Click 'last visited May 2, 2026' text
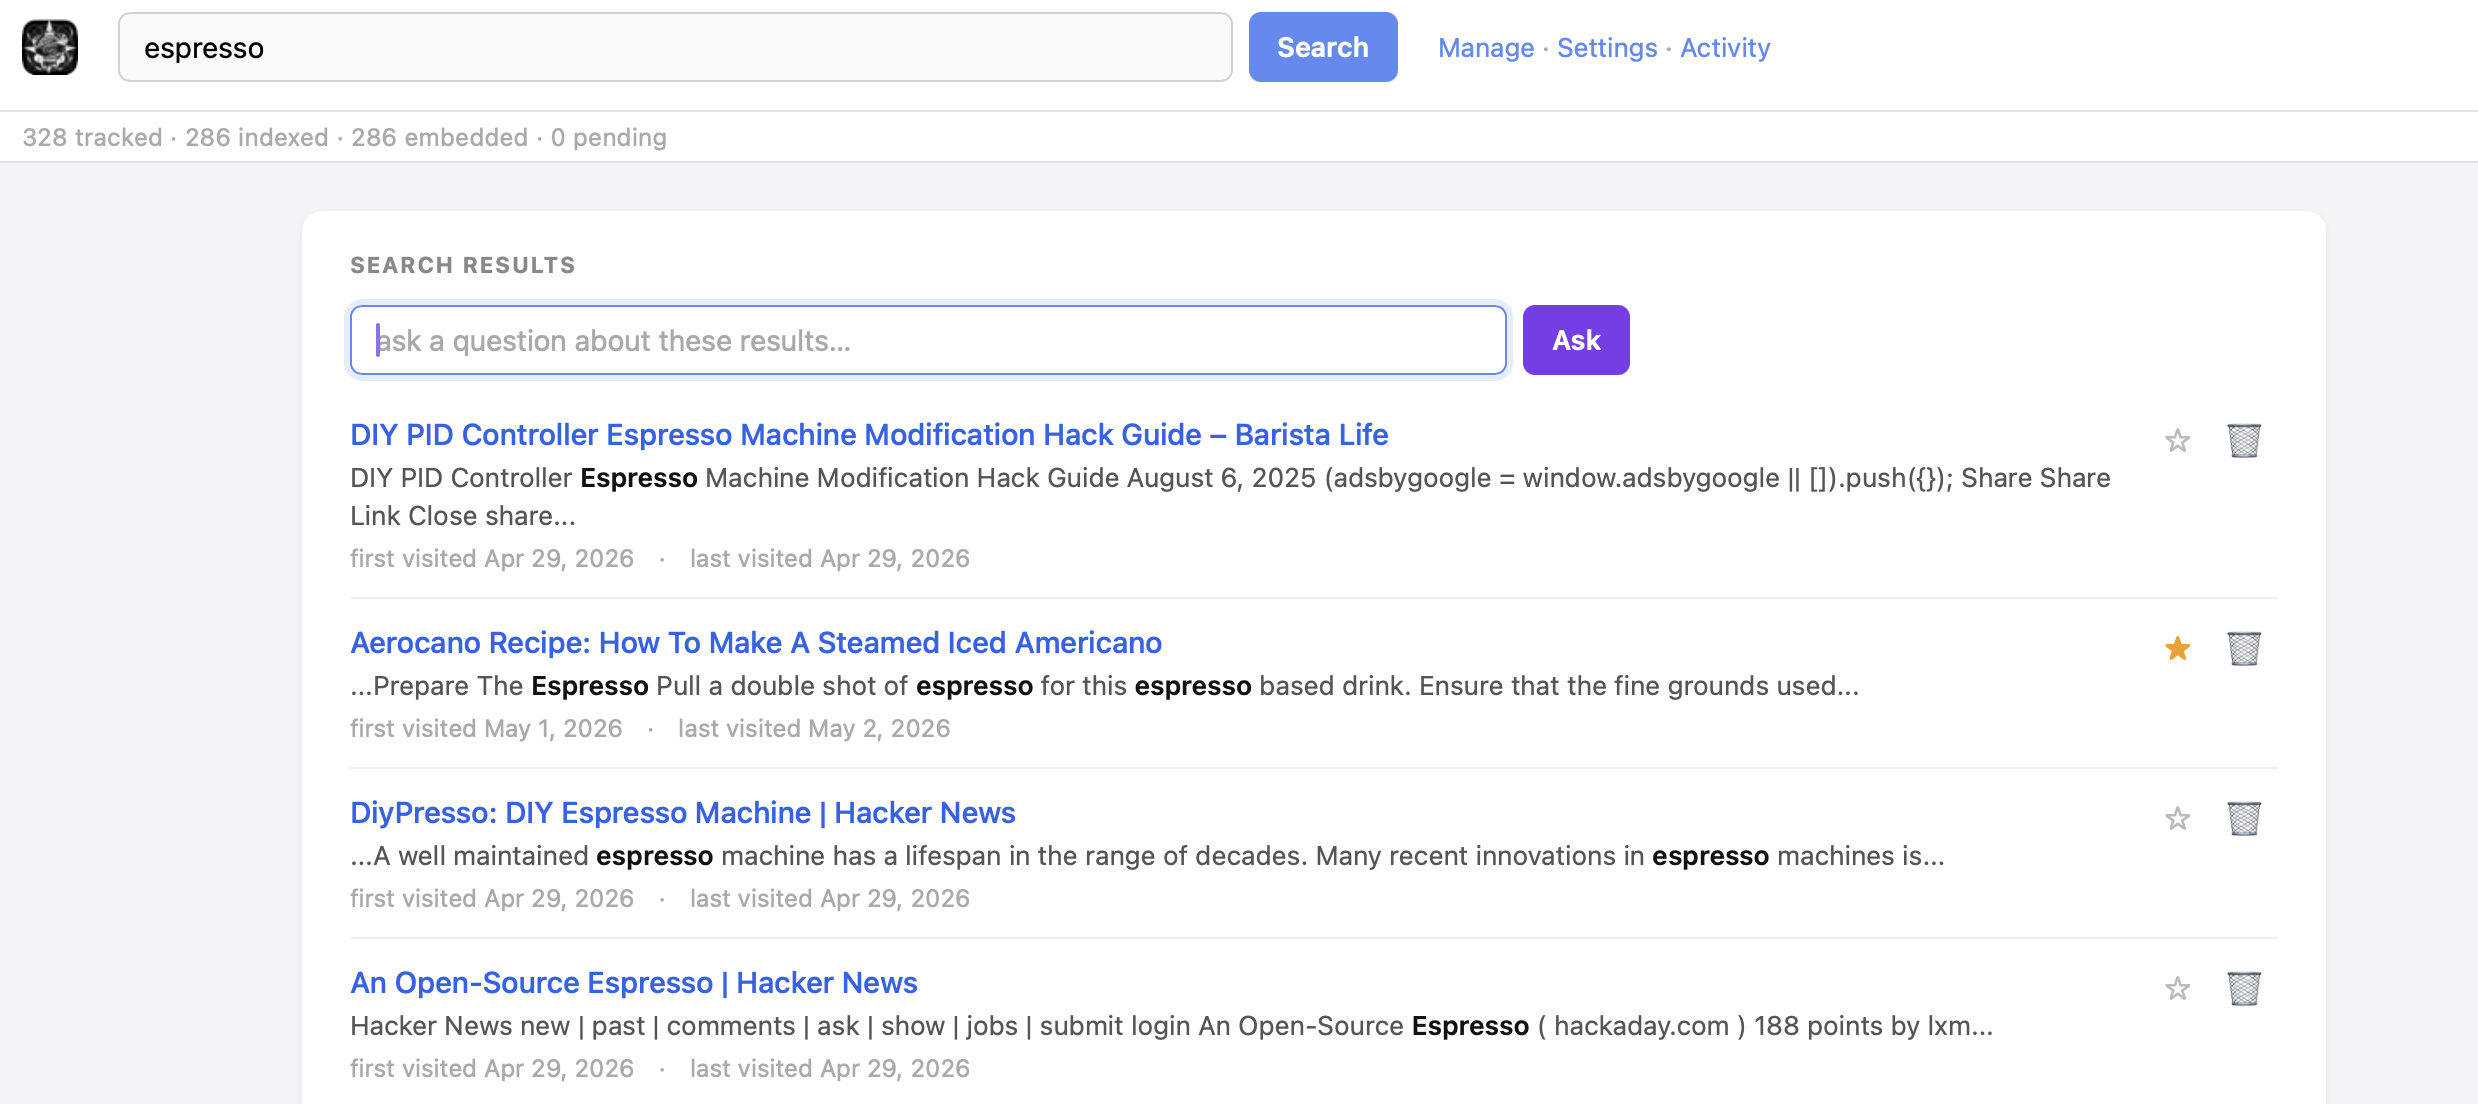The width and height of the screenshot is (2478, 1104). tap(814, 728)
